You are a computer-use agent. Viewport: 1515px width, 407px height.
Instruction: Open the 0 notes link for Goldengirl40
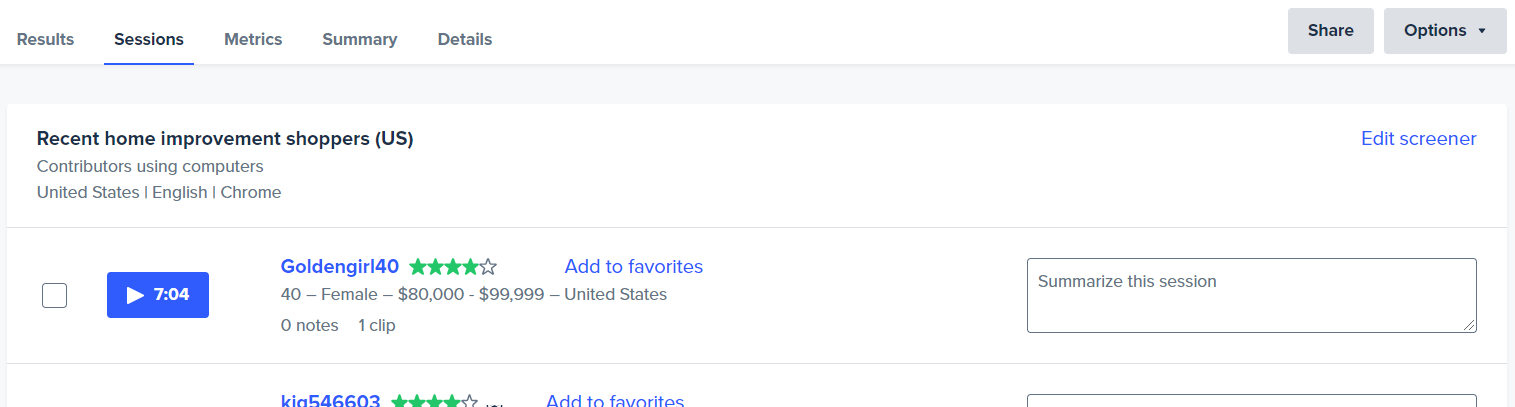[x=310, y=325]
